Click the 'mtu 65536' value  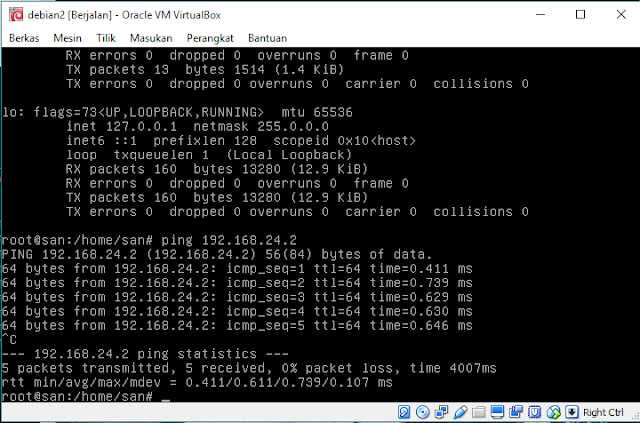(x=317, y=112)
